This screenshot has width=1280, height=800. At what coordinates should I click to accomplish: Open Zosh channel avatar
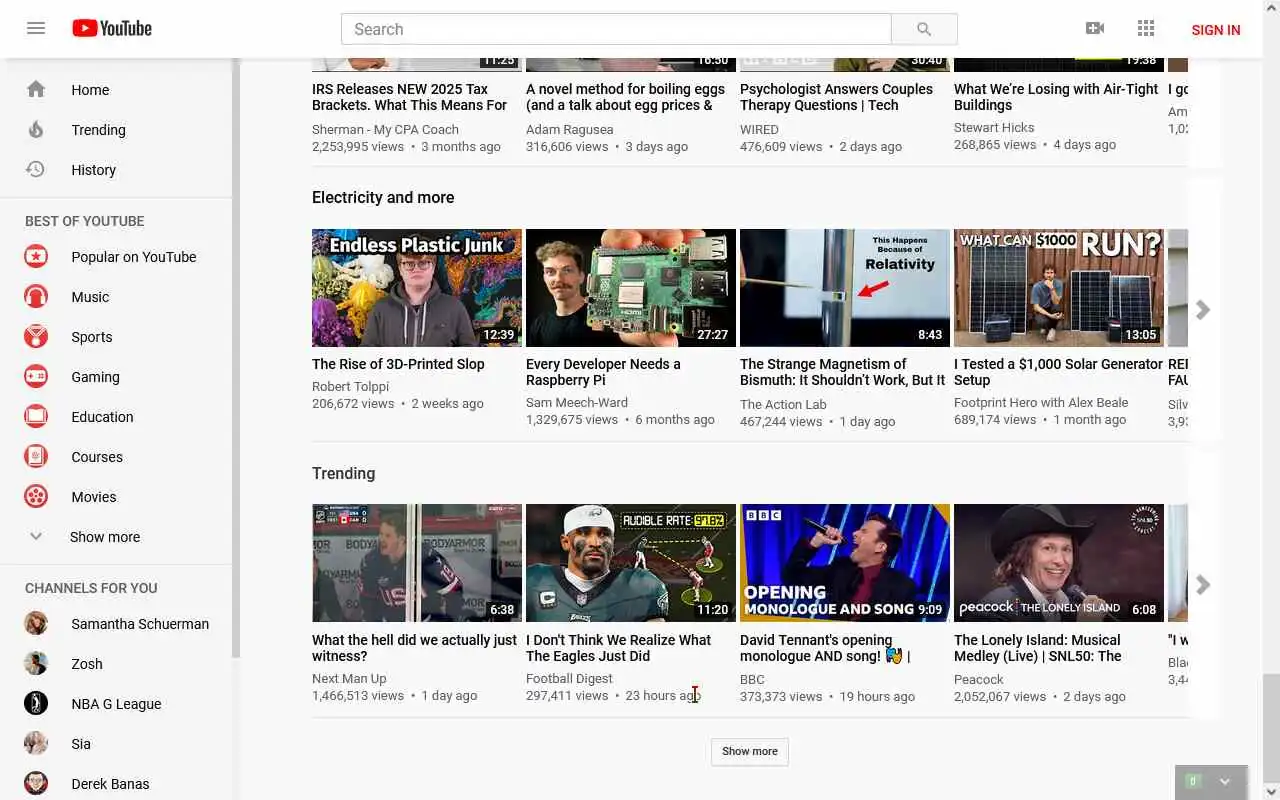[x=36, y=664]
